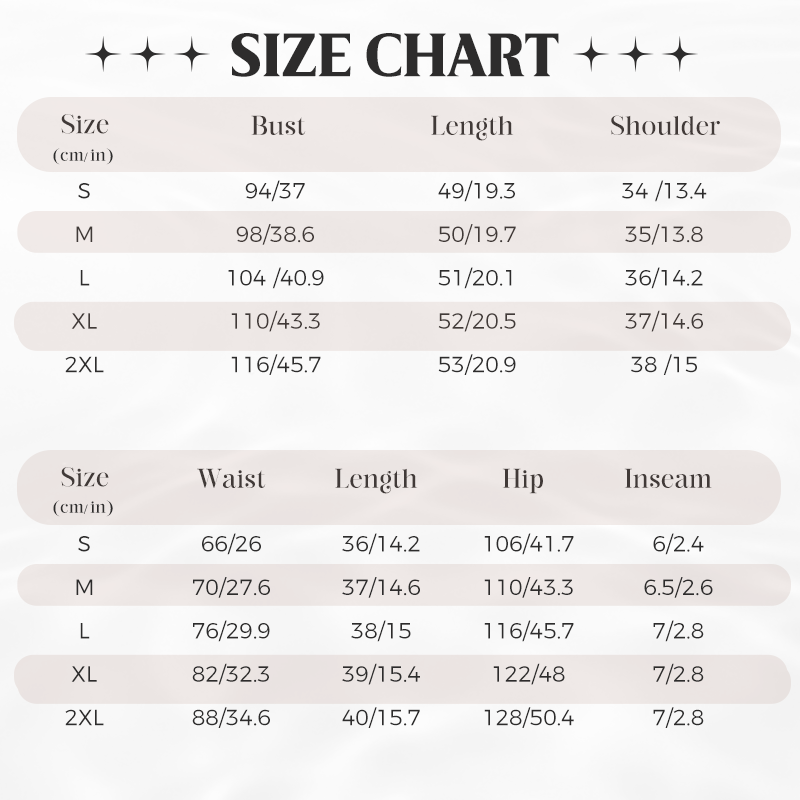This screenshot has height=800, width=800.
Task: Click the L length value 38/15
Action: (381, 631)
